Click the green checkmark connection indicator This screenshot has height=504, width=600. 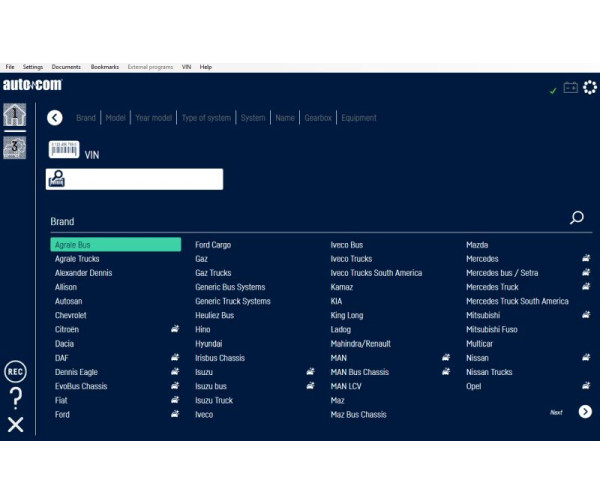click(553, 91)
